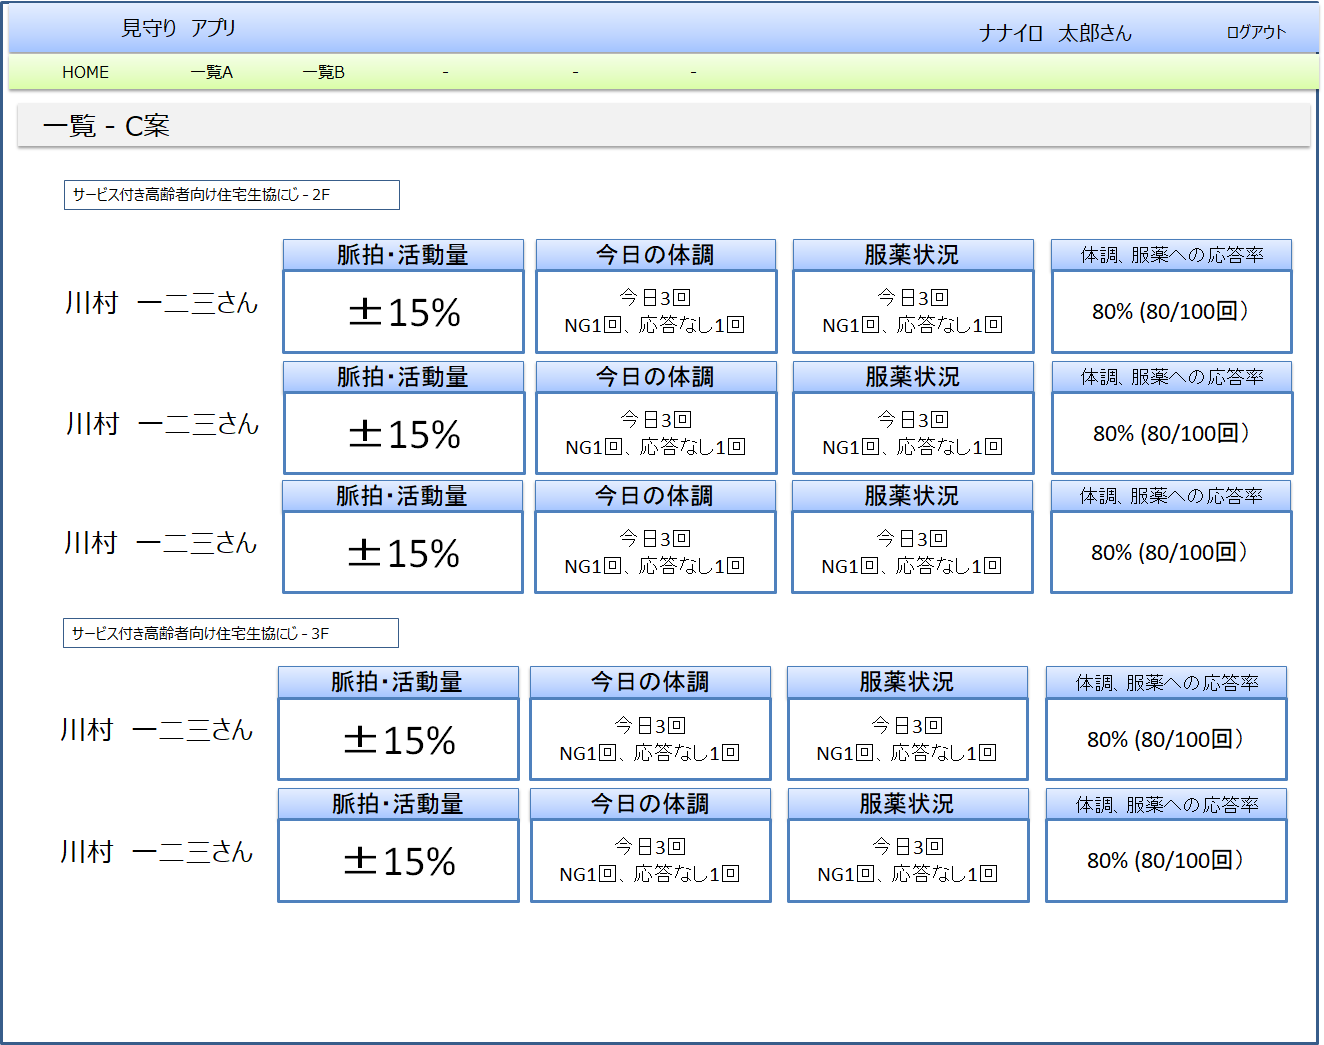Select the second resident name in 2F
1324x1045 pixels.
[162, 424]
